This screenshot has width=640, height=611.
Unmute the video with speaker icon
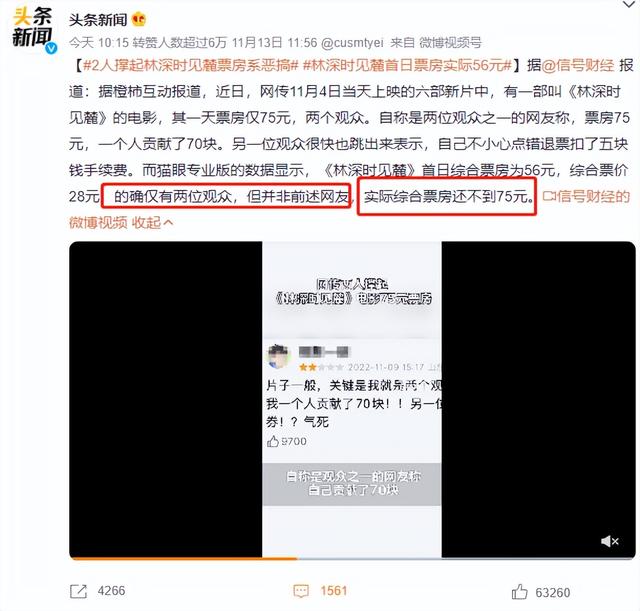coord(610,541)
